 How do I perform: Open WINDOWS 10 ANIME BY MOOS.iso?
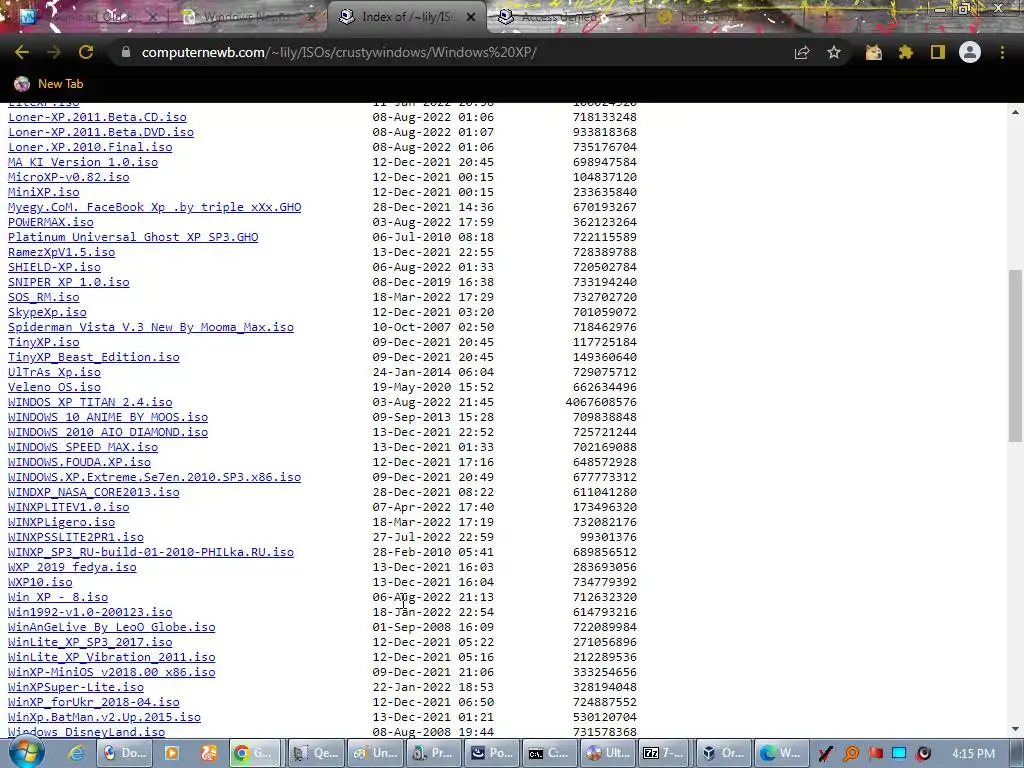pos(108,417)
